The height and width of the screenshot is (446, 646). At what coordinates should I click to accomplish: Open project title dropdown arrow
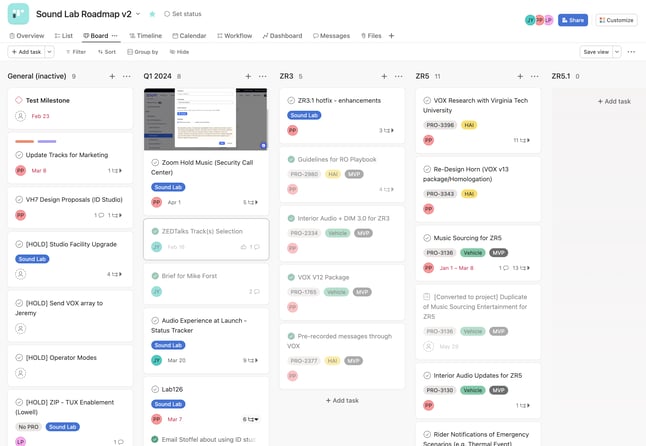pyautogui.click(x=138, y=14)
